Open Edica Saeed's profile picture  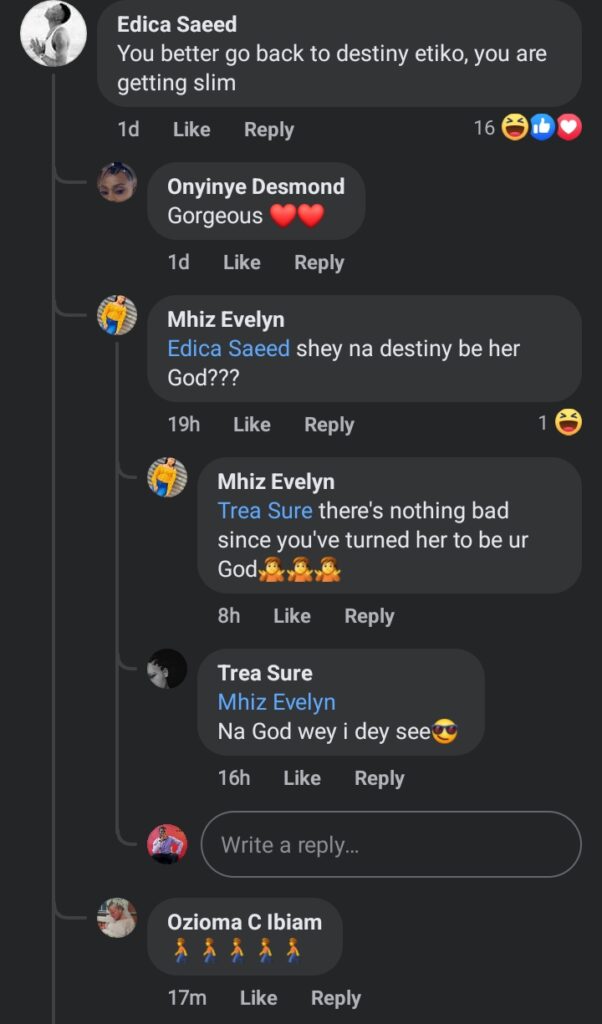tap(53, 35)
